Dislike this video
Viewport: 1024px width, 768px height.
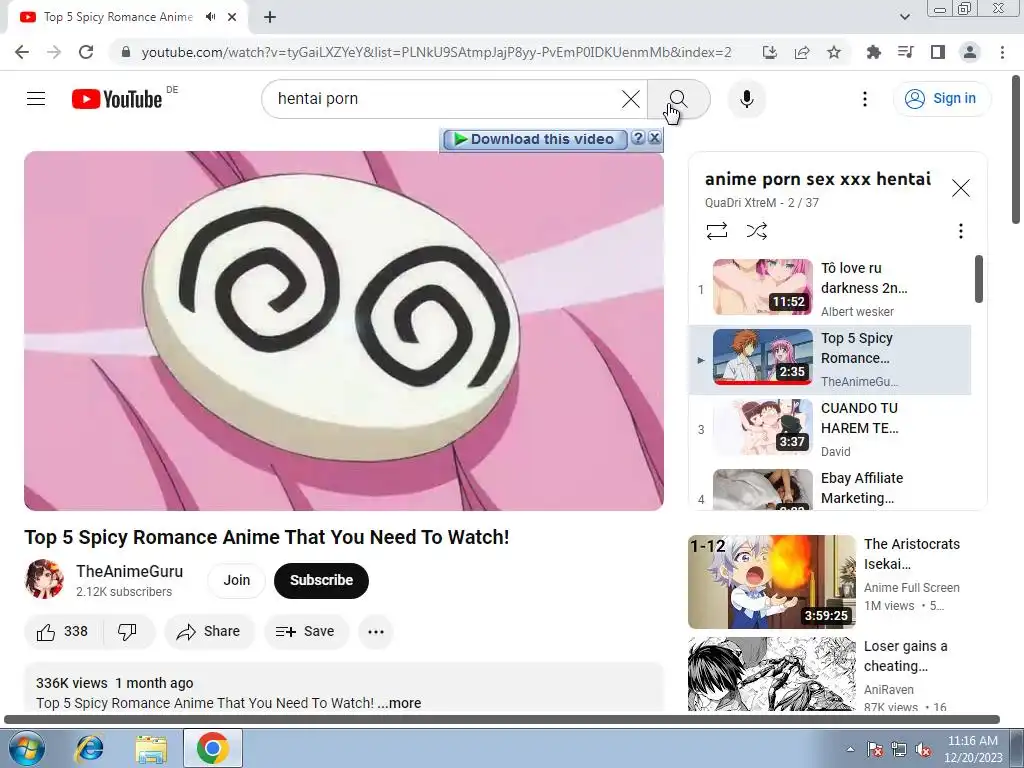pos(127,632)
